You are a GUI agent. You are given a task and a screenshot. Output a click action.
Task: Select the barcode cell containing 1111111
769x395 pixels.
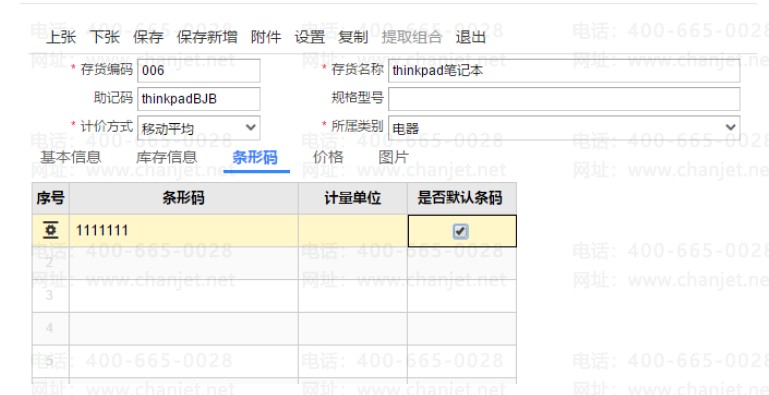[183, 231]
